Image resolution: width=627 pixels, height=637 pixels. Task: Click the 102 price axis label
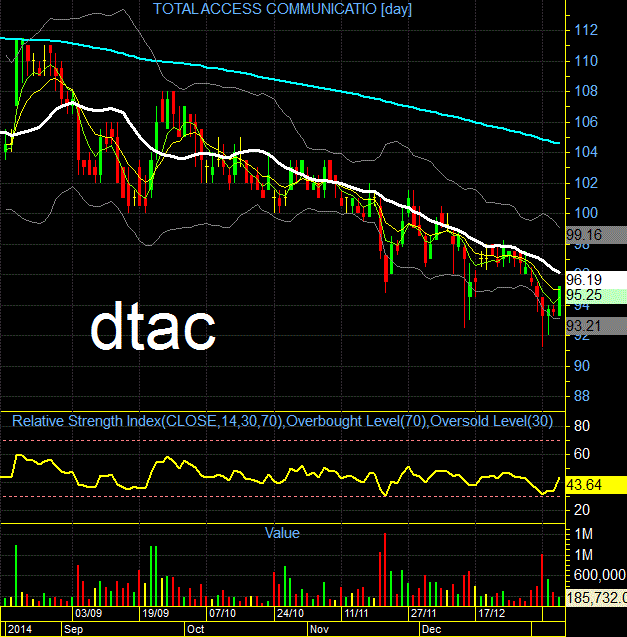tap(586, 183)
